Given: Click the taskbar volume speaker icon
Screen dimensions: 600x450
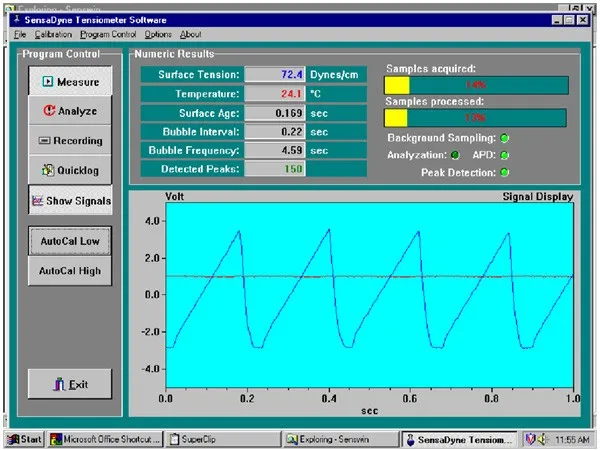Looking at the screenshot, I should tap(537, 439).
